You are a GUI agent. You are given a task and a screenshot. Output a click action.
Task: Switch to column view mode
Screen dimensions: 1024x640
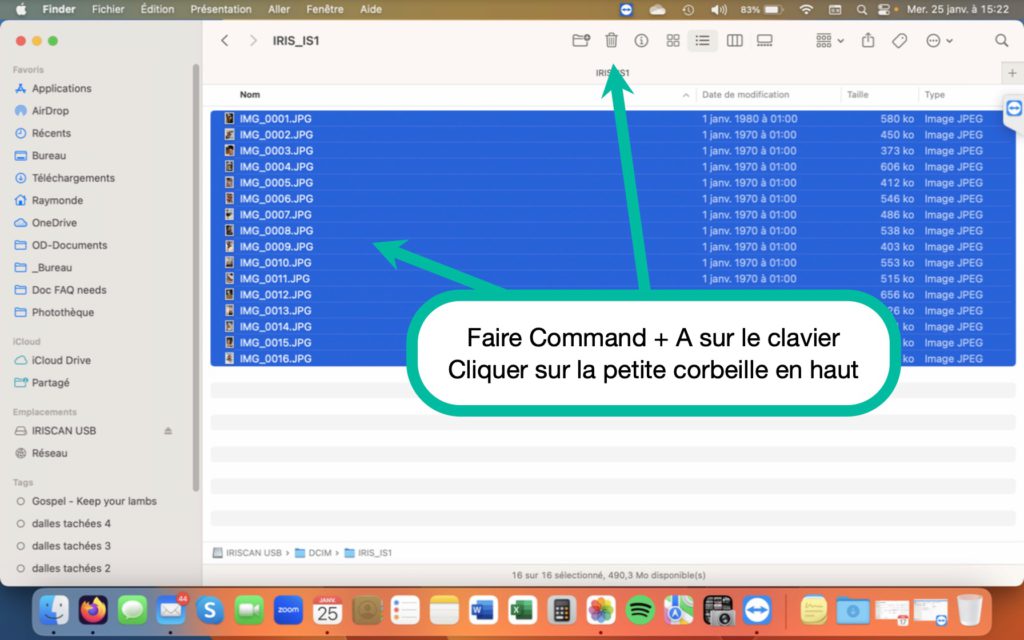pyautogui.click(x=734, y=41)
